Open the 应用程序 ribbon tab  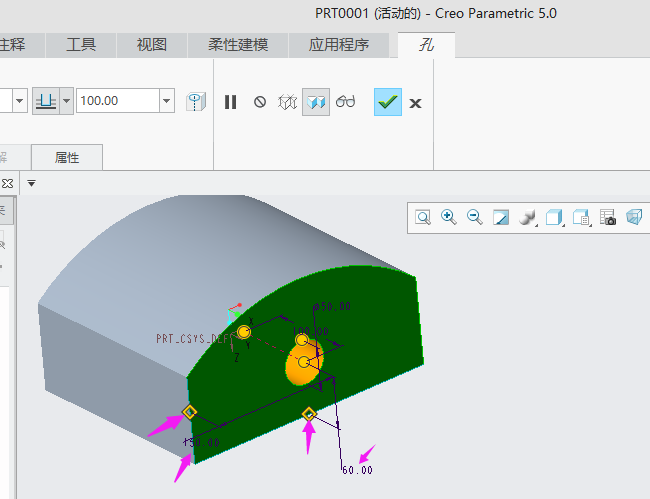pos(339,45)
